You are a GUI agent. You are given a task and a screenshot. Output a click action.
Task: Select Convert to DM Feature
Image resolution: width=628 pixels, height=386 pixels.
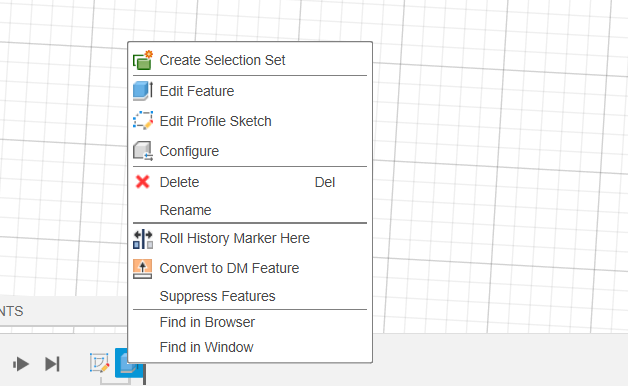coord(250,268)
